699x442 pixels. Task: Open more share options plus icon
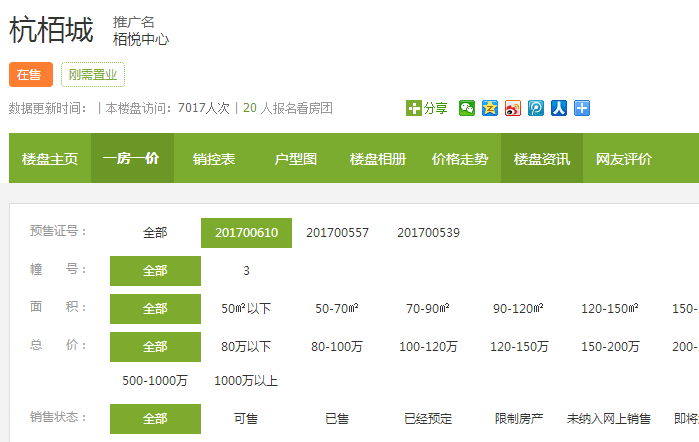(582, 108)
